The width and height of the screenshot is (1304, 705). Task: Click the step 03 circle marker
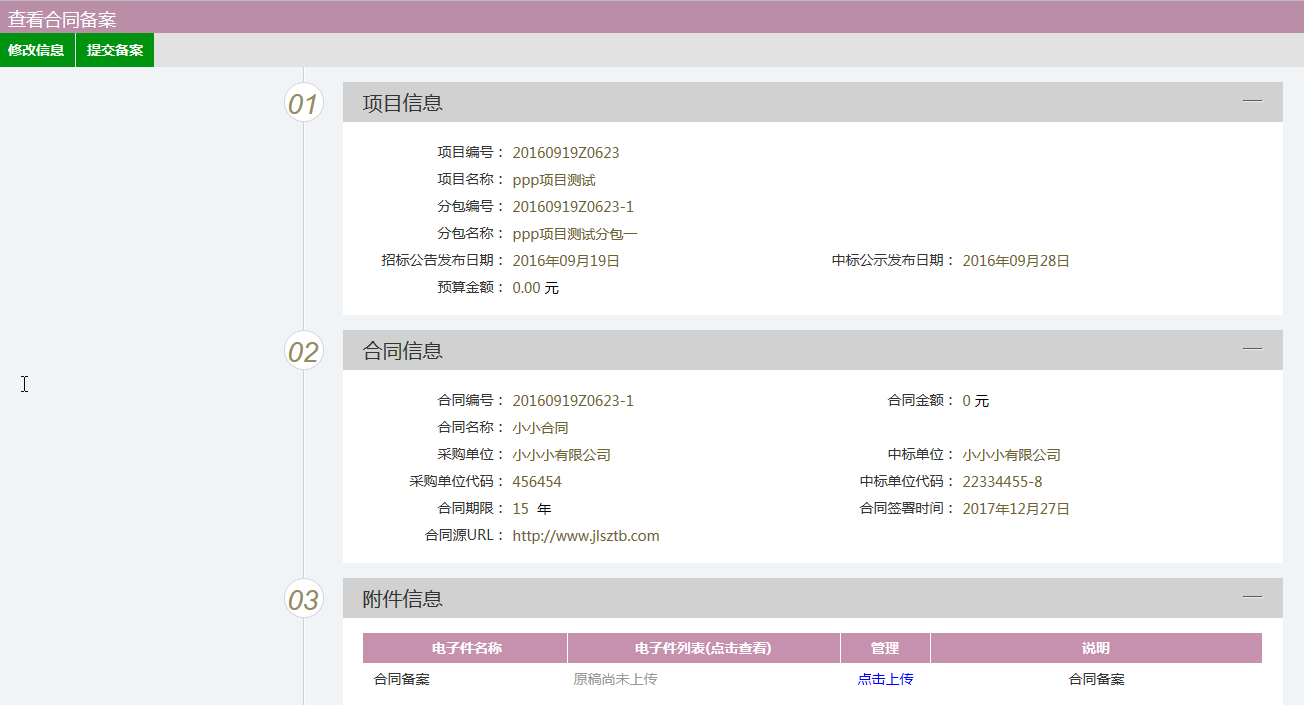point(303,599)
